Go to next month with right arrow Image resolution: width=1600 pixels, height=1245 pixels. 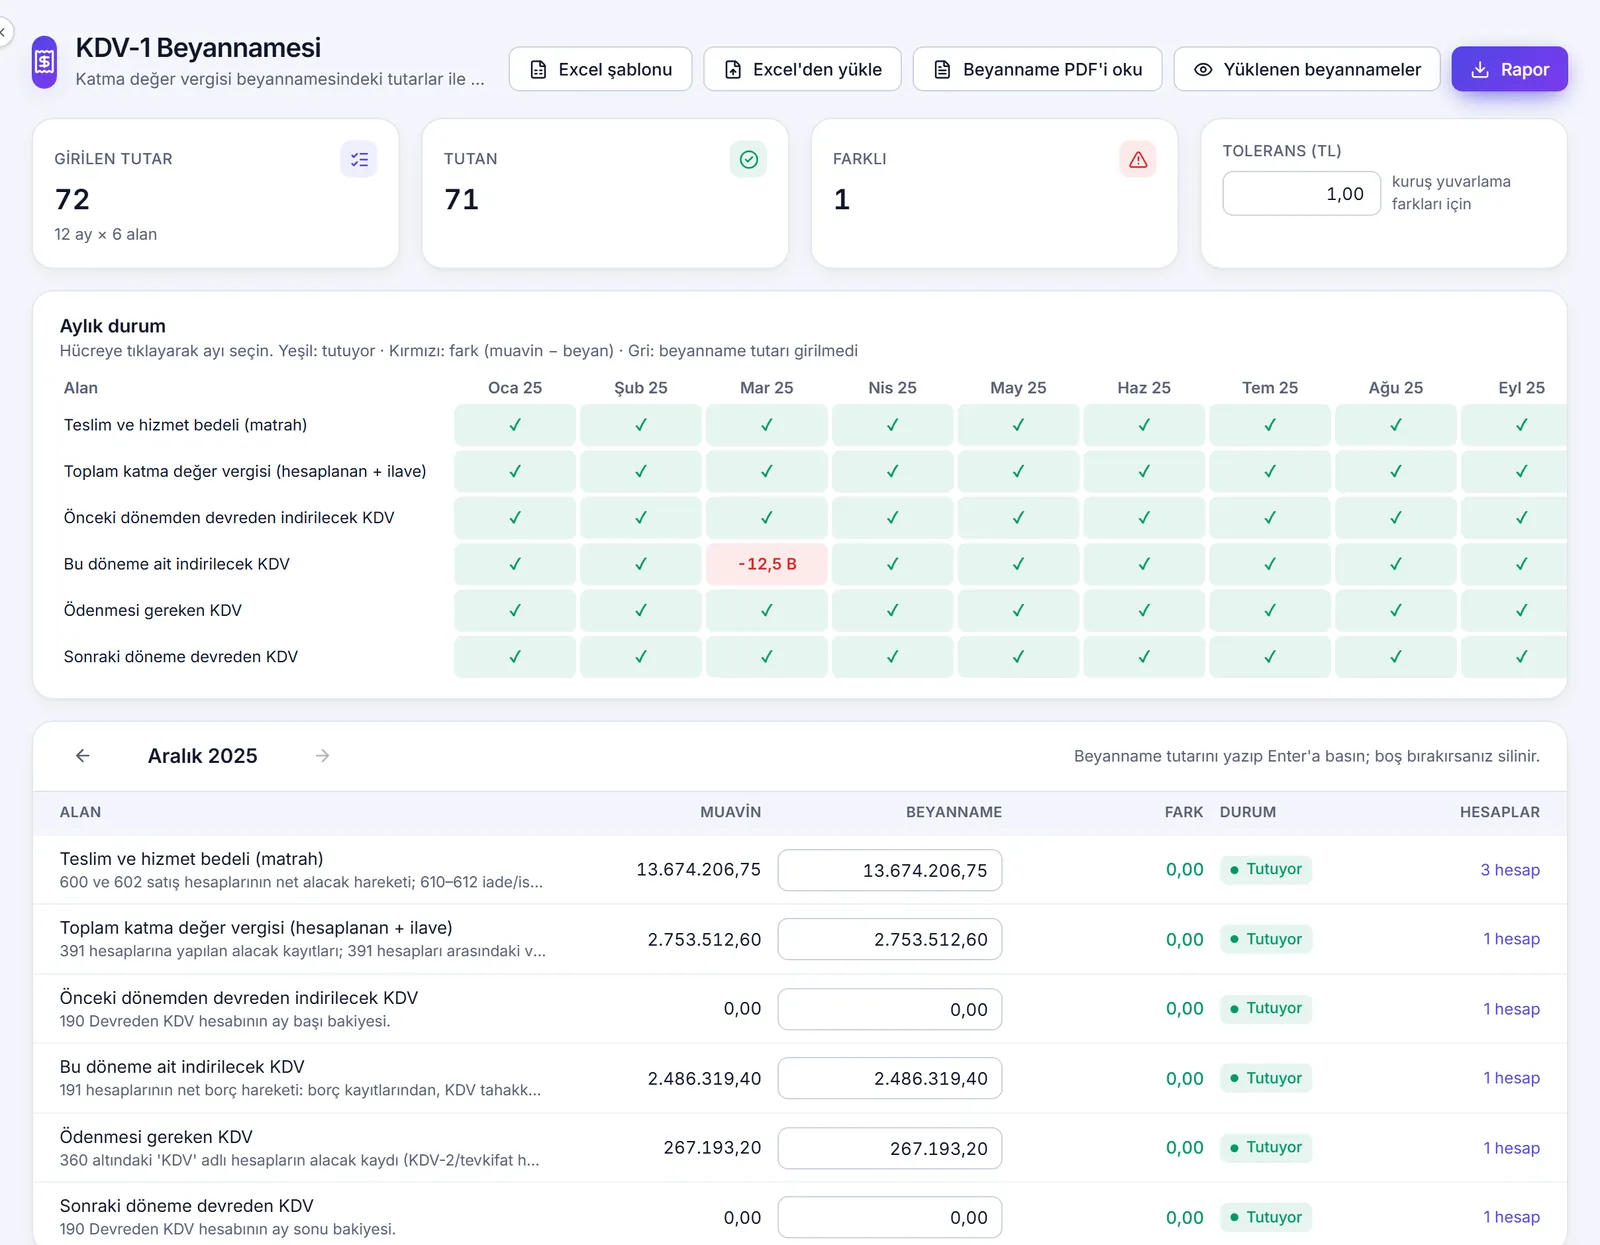[x=322, y=756]
